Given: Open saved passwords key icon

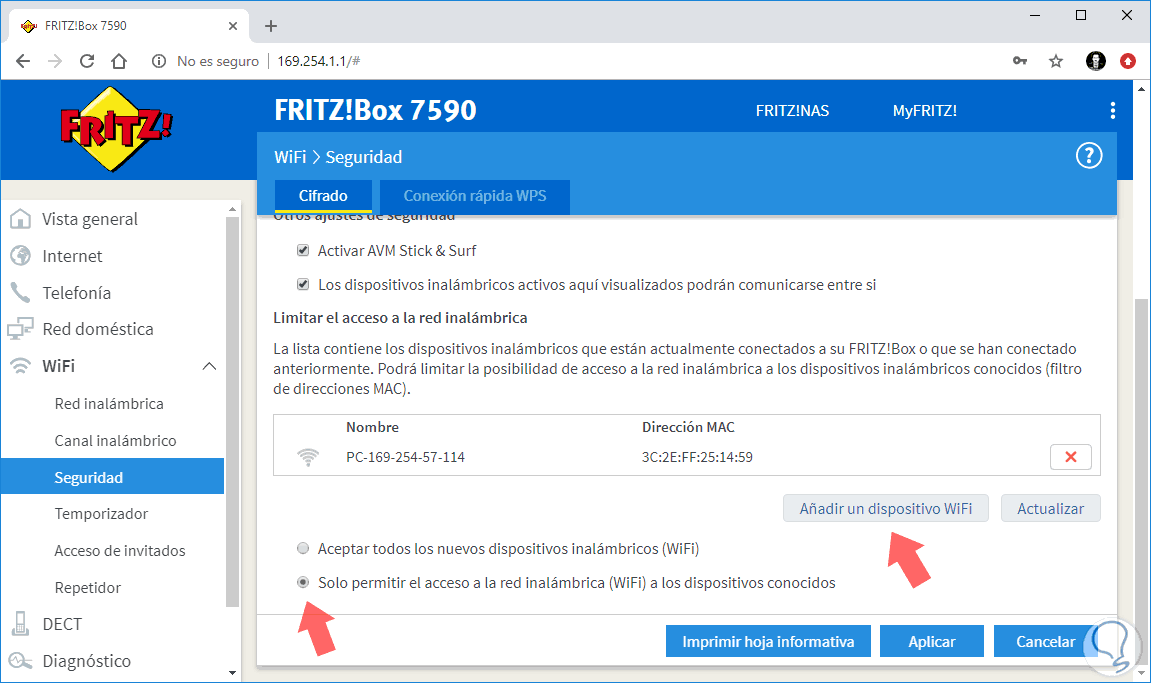Looking at the screenshot, I should tap(1020, 61).
